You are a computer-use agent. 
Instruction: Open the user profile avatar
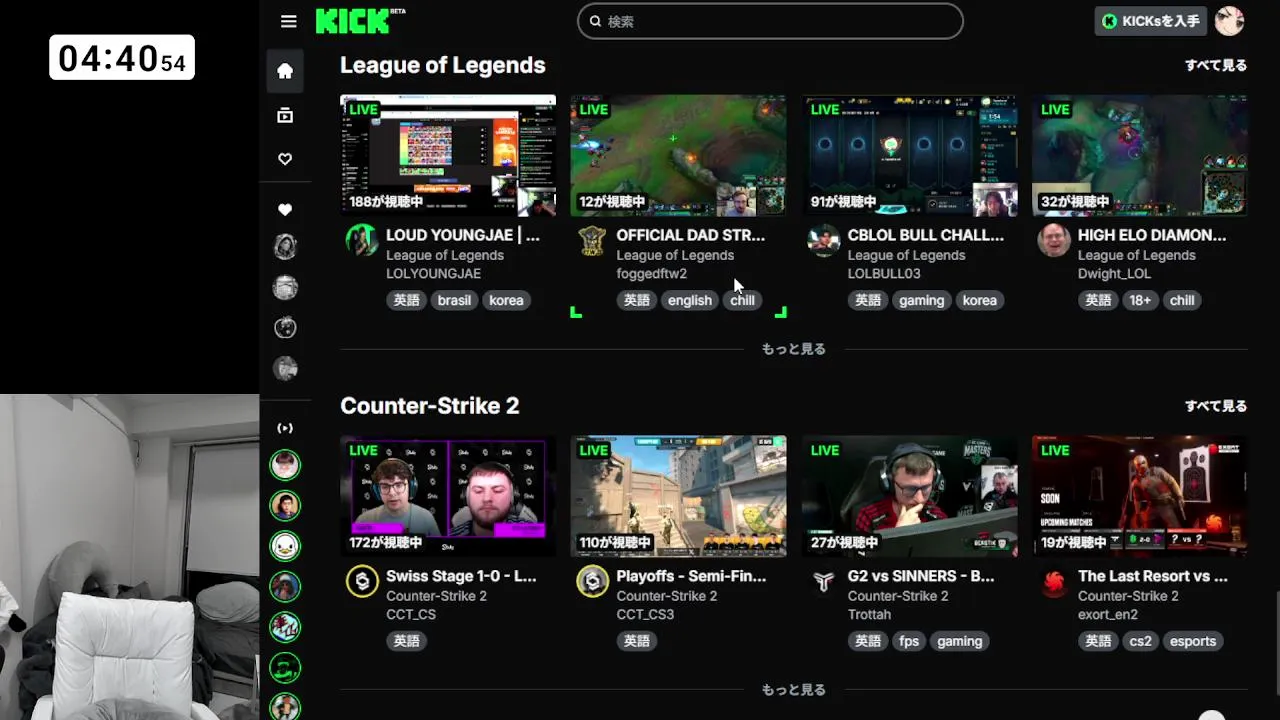coord(1229,21)
